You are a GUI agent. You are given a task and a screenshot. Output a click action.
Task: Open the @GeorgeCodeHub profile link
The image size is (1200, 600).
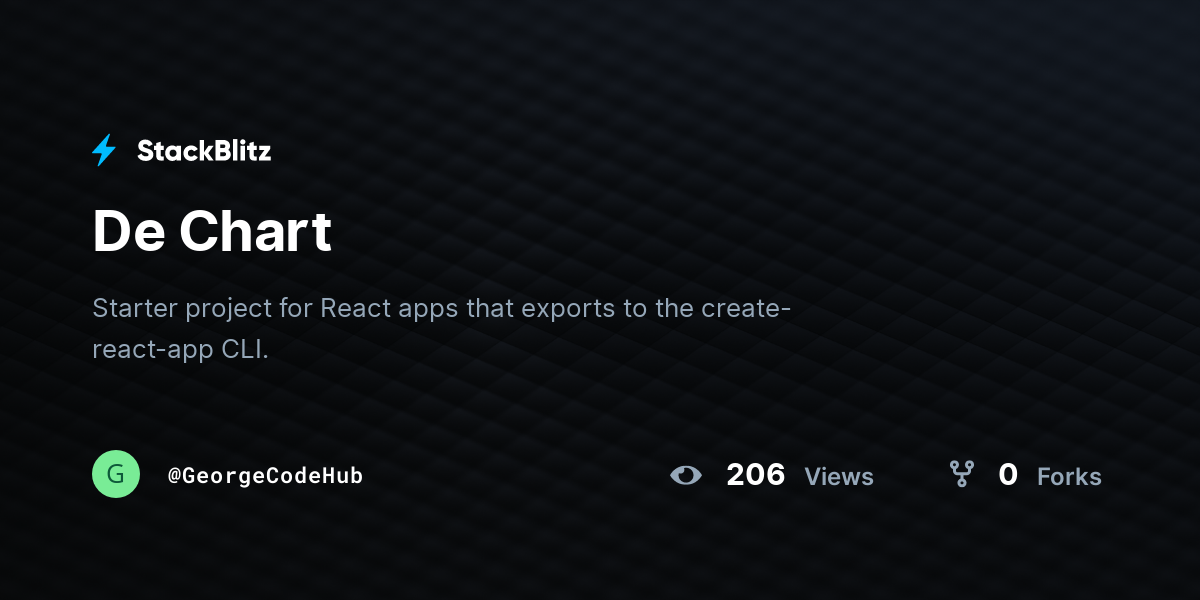pos(265,476)
